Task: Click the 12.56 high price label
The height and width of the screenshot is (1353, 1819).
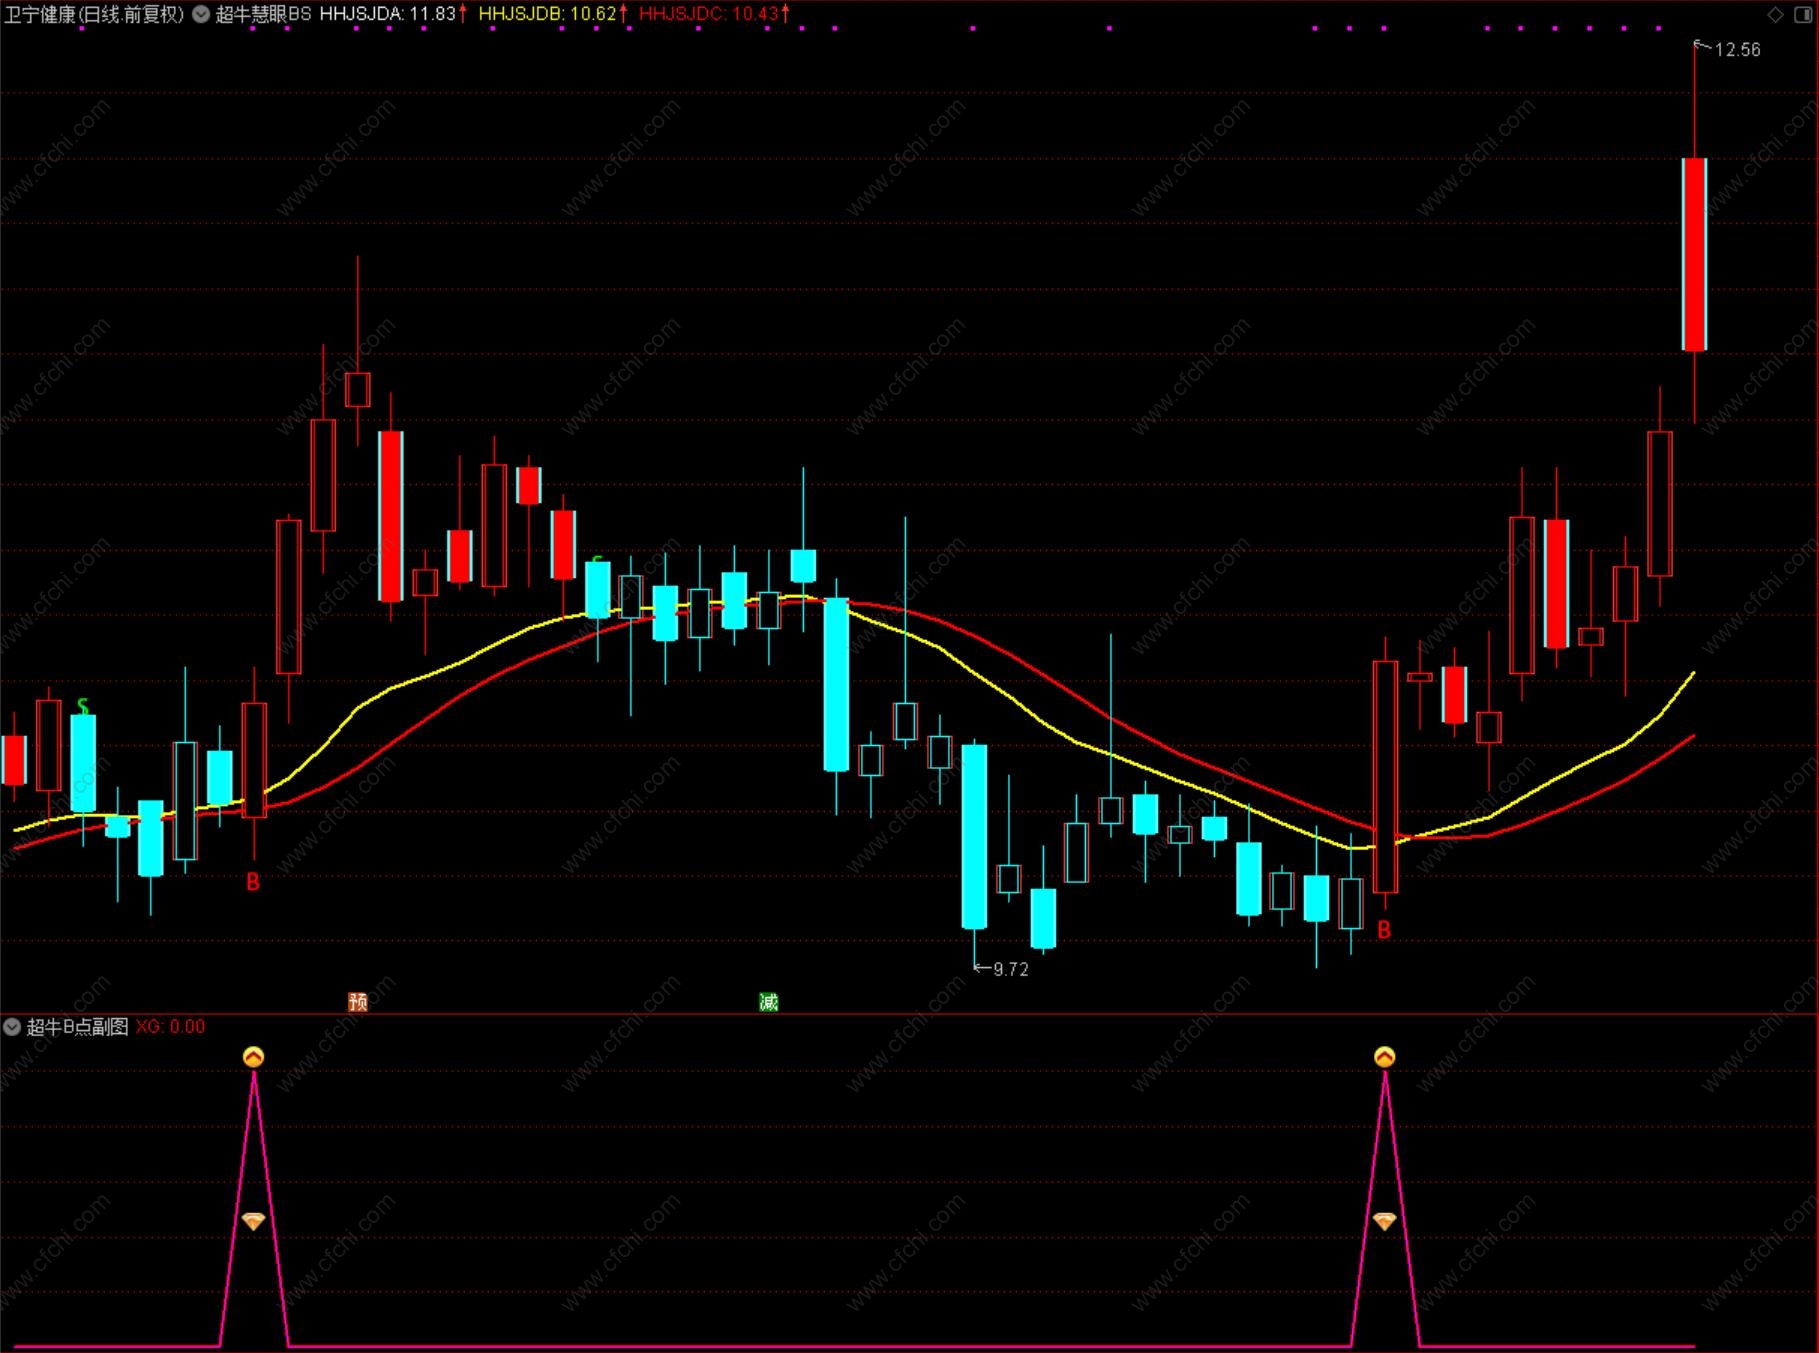Action: [x=1737, y=50]
